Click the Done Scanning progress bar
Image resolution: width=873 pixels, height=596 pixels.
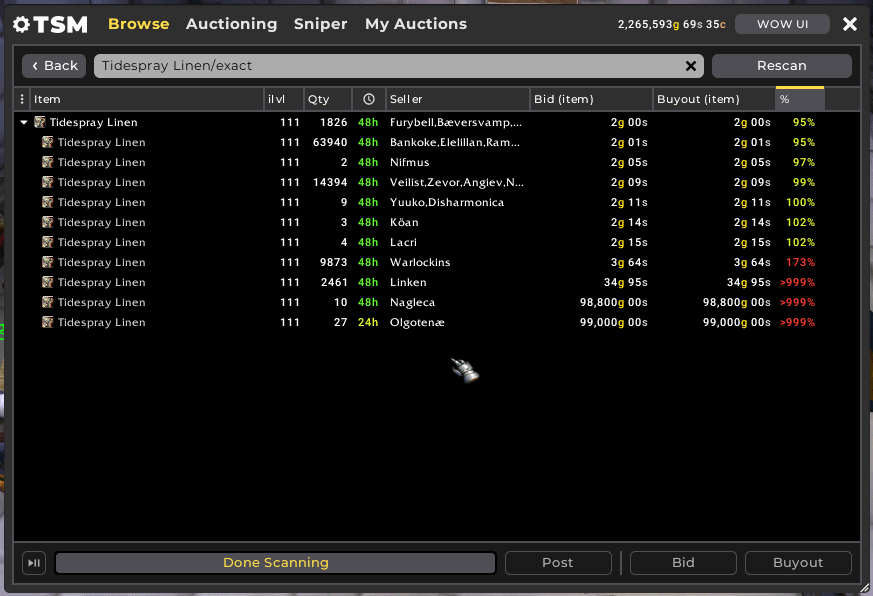click(276, 563)
